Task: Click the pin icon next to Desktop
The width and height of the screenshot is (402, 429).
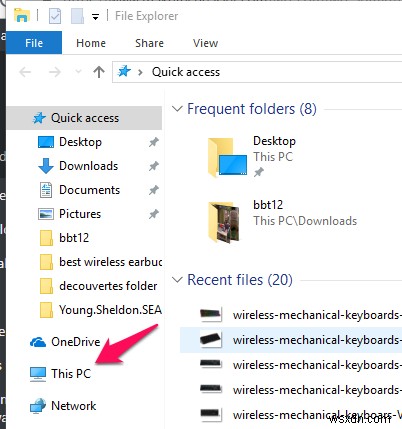Action: tap(153, 142)
